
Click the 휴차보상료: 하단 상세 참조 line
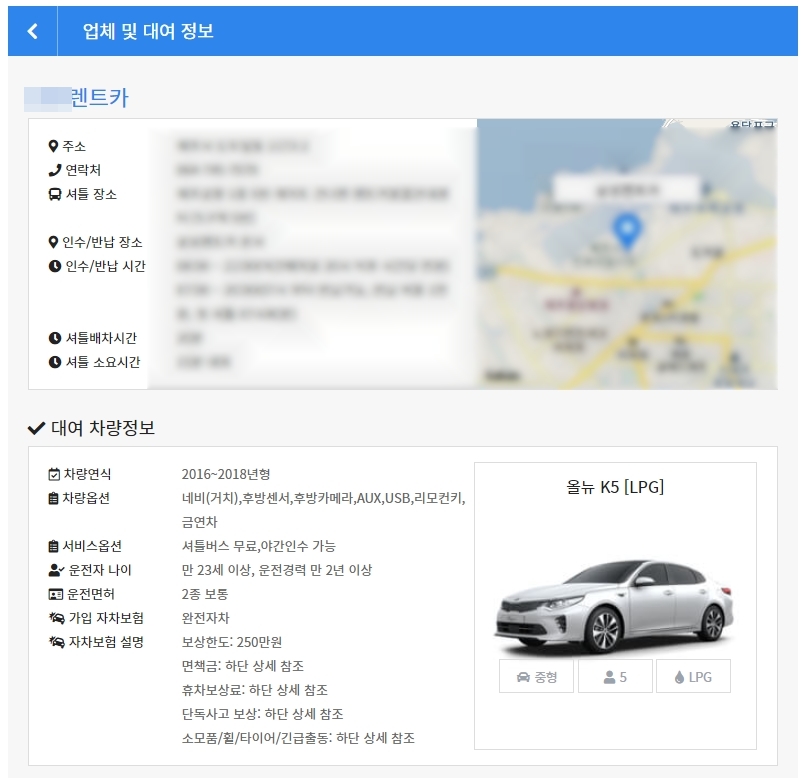pos(254,690)
